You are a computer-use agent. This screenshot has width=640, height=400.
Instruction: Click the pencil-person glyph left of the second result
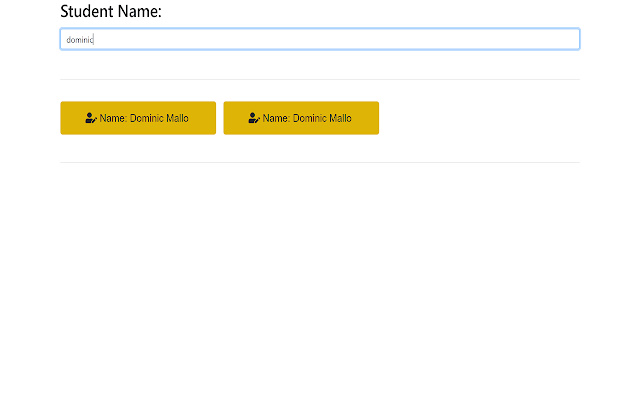(x=254, y=118)
